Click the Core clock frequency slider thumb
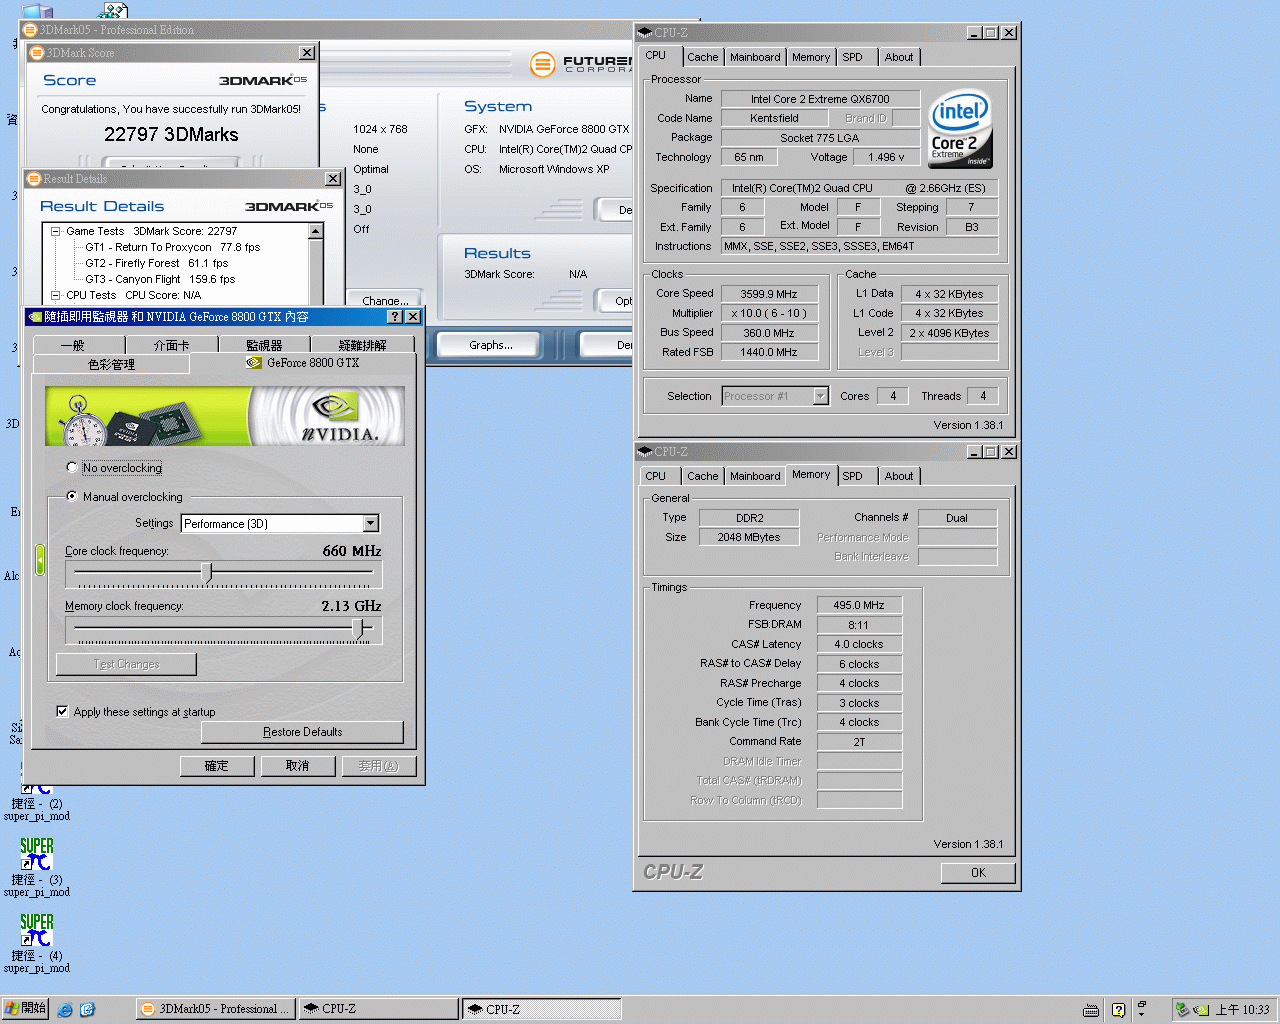Image resolution: width=1280 pixels, height=1024 pixels. pos(207,572)
